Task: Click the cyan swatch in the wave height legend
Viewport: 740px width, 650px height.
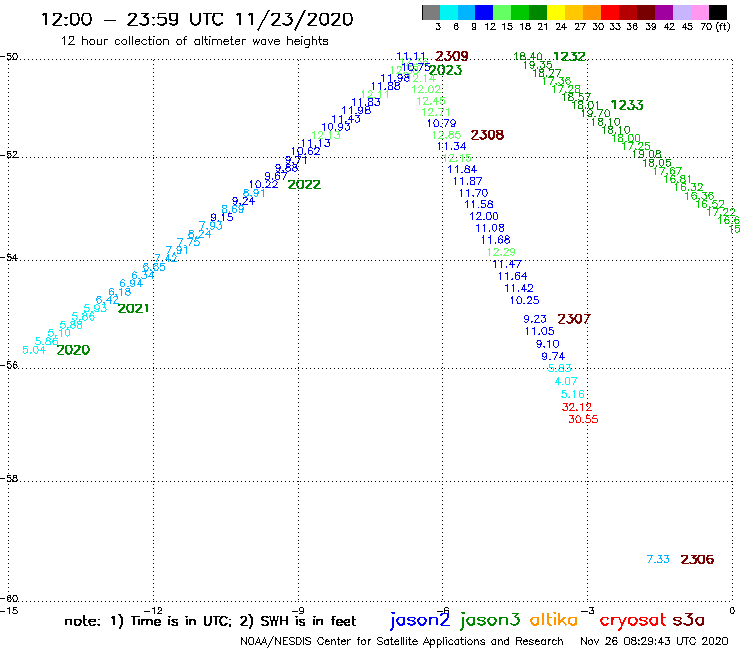Action: click(x=449, y=12)
